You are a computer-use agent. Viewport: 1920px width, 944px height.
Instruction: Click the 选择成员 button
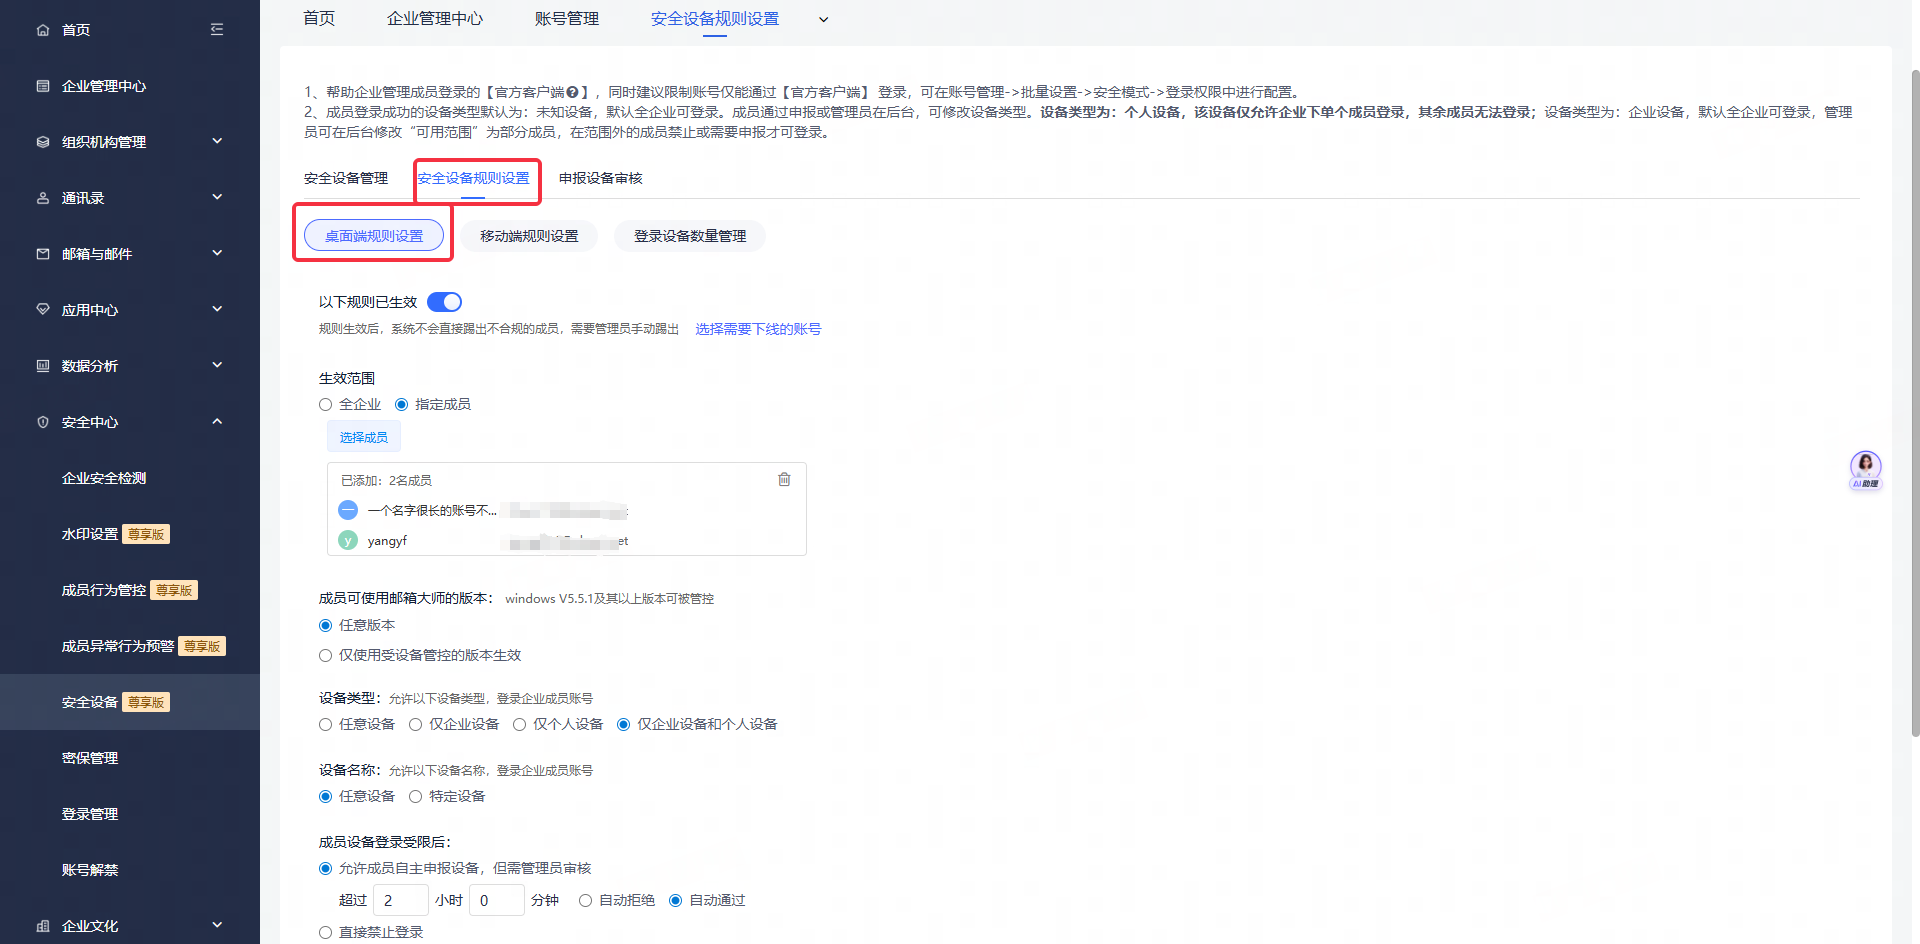point(364,437)
